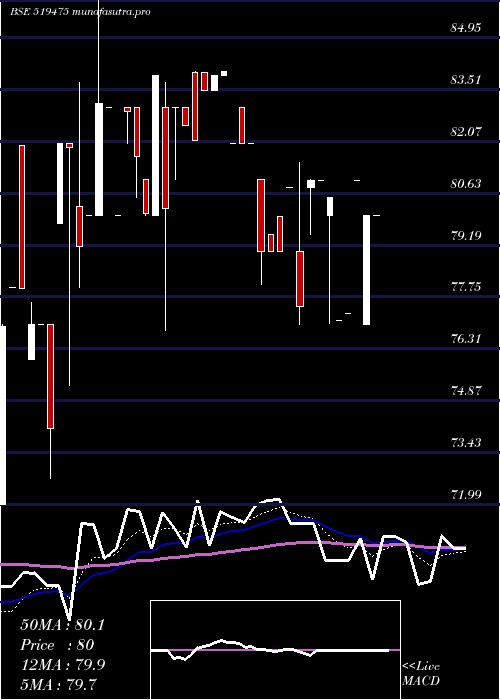Click the 84.95 price axis label

pos(466,28)
